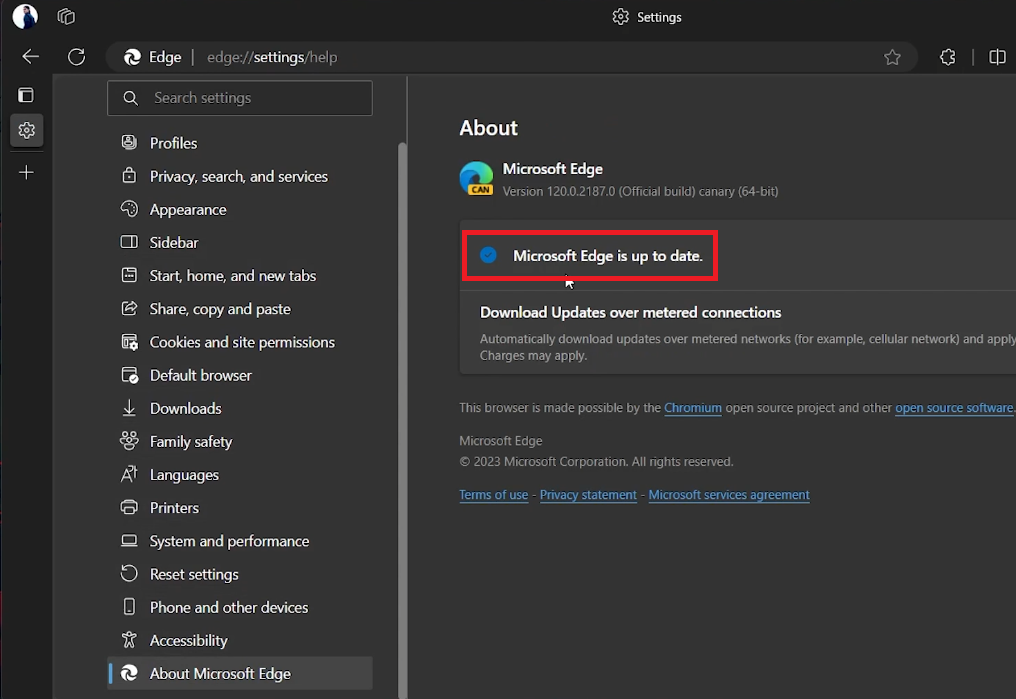
Task: Click the About heading
Action: [x=489, y=128]
